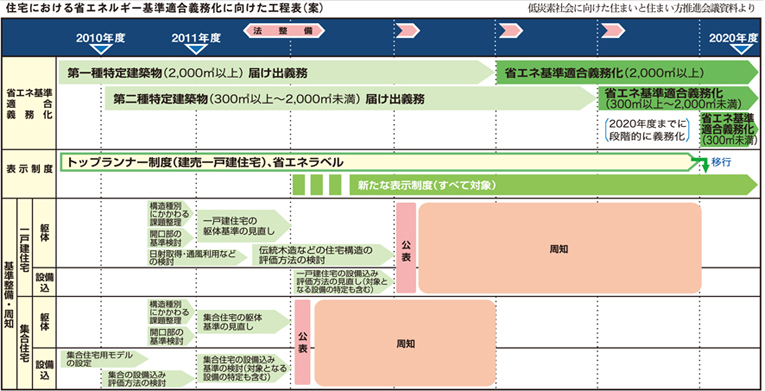
Task: Click the 集合住宅 vertical header
Action: (x=24, y=343)
